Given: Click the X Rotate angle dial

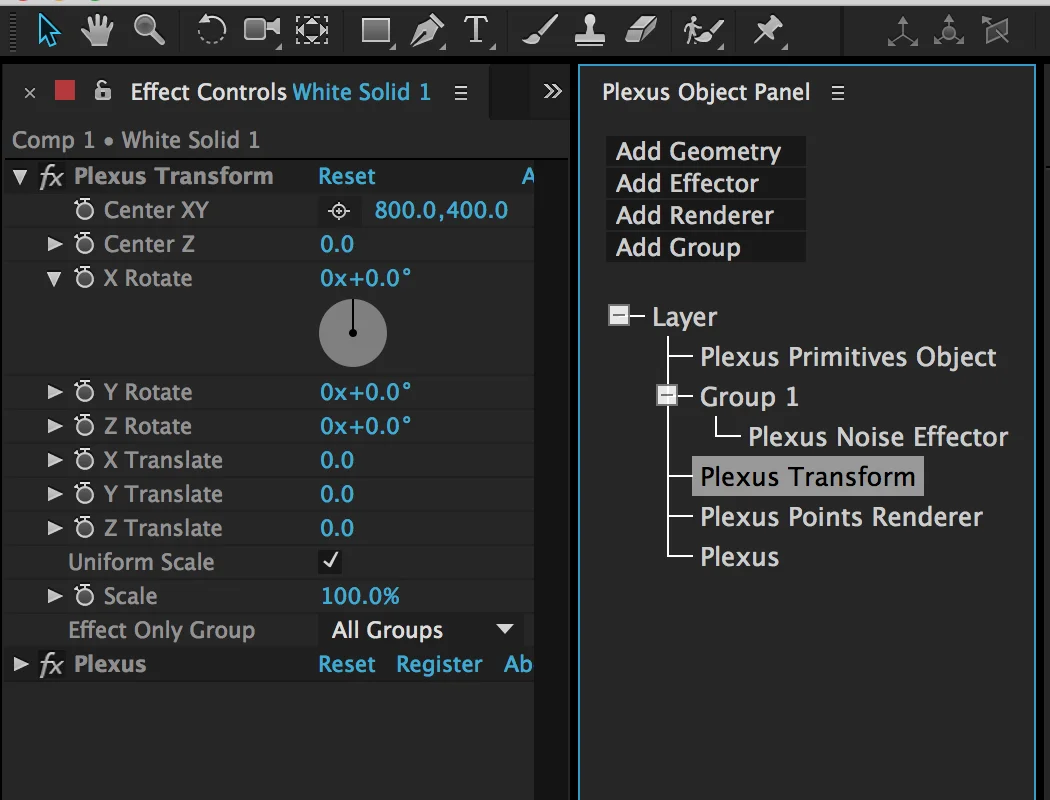Looking at the screenshot, I should 352,333.
